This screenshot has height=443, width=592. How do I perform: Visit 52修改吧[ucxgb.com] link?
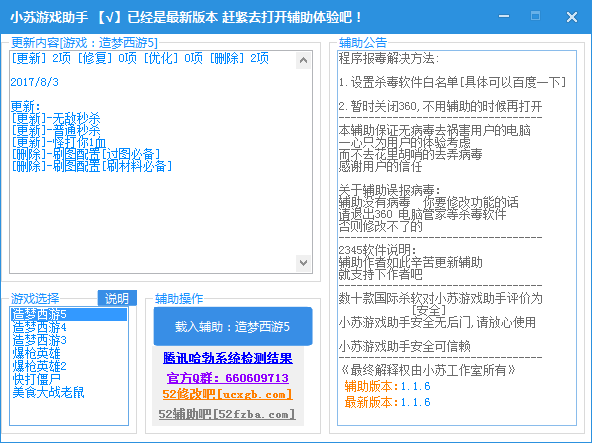(228, 395)
